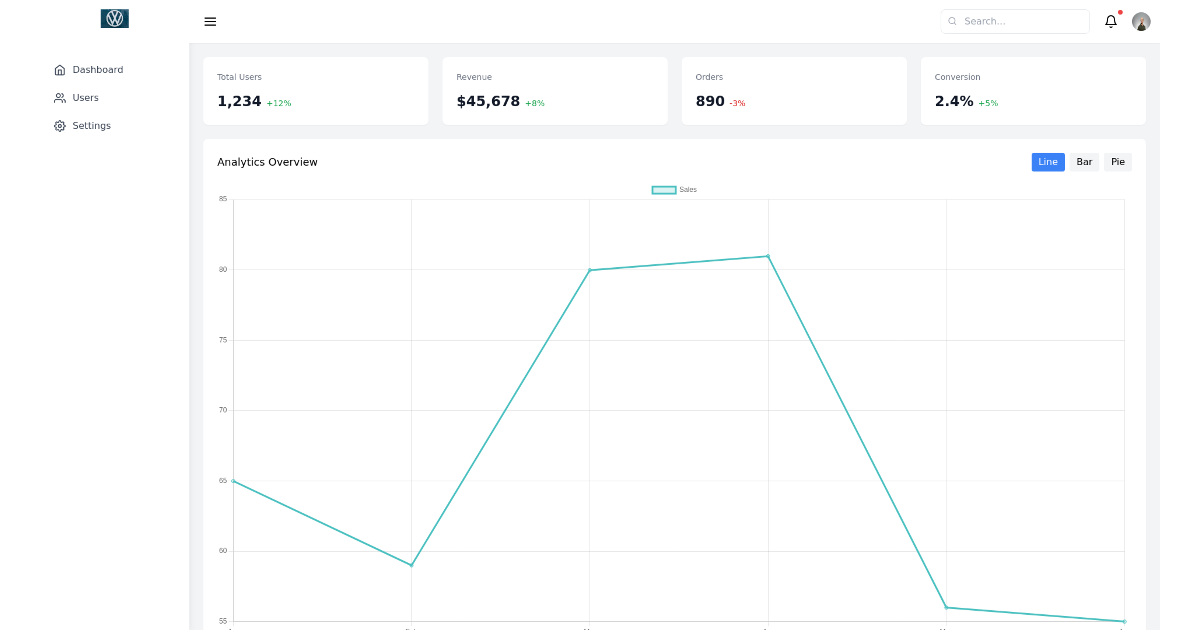Viewport: 1200px width, 630px height.
Task: Switch chart to Bar view
Action: click(1084, 161)
